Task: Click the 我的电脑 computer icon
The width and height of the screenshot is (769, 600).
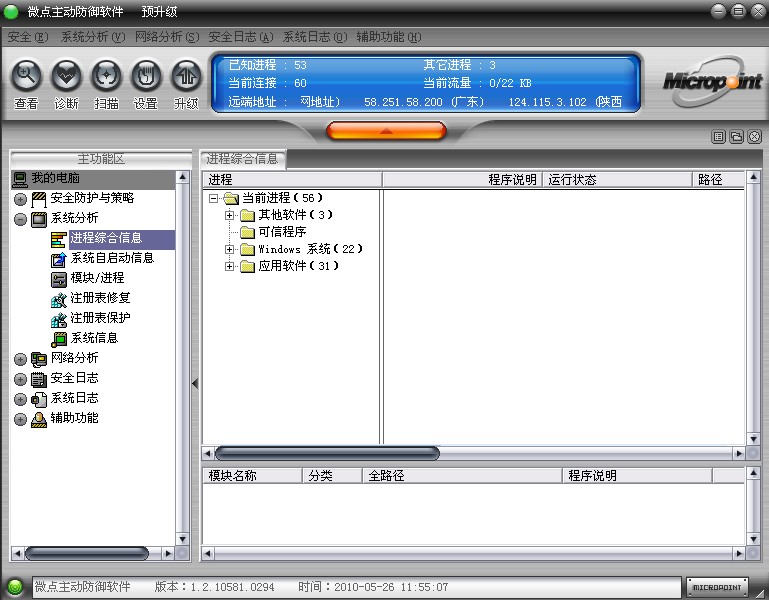Action: 20,179
